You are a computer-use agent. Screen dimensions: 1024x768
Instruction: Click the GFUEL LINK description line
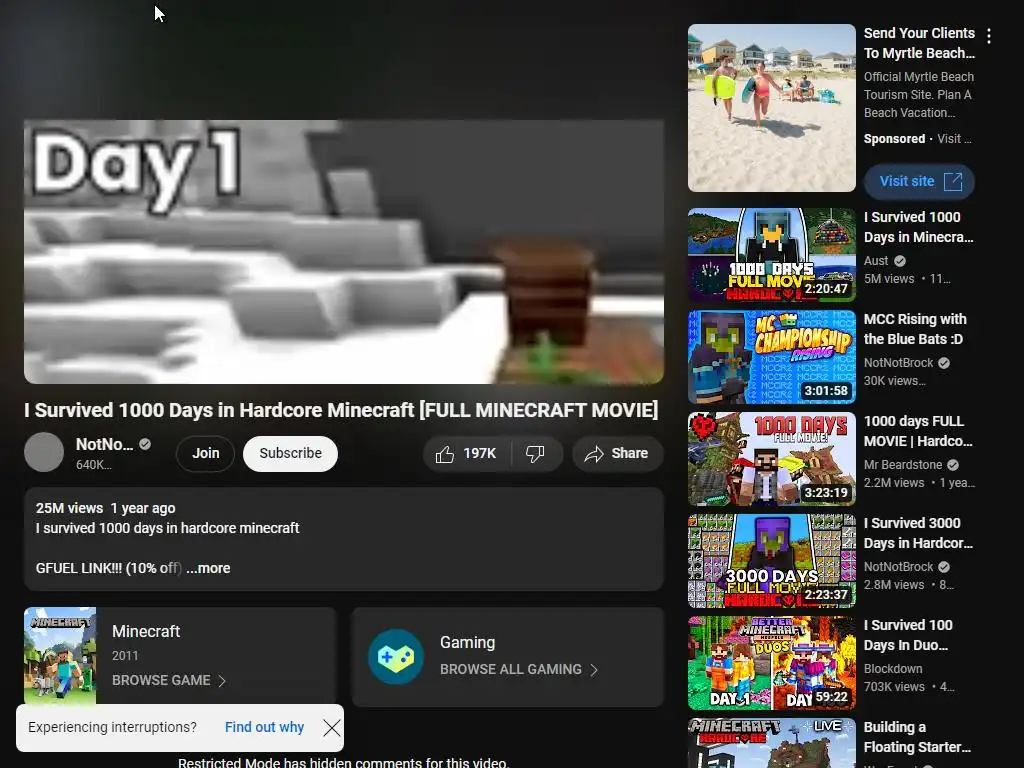109,568
